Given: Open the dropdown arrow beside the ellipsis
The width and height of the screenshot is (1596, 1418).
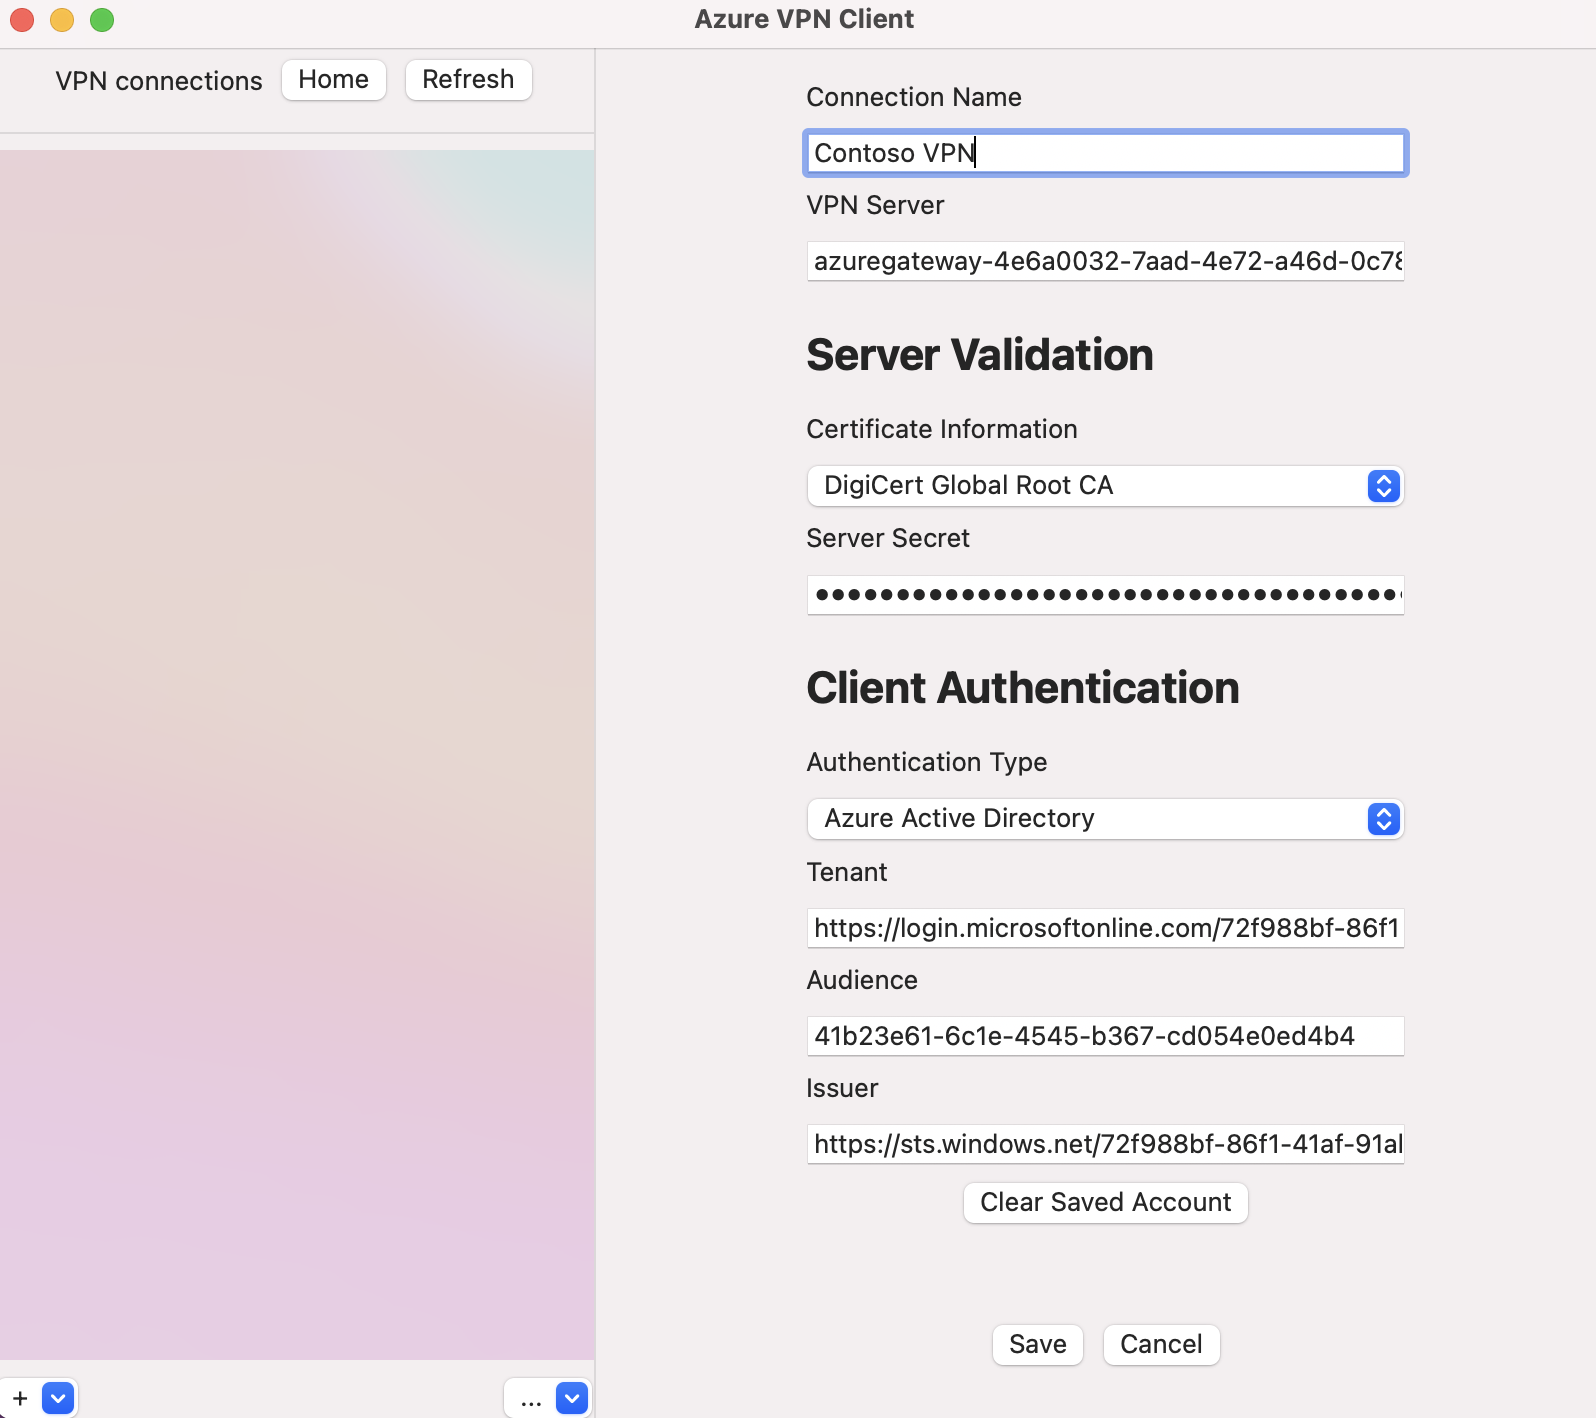Looking at the screenshot, I should [x=572, y=1398].
